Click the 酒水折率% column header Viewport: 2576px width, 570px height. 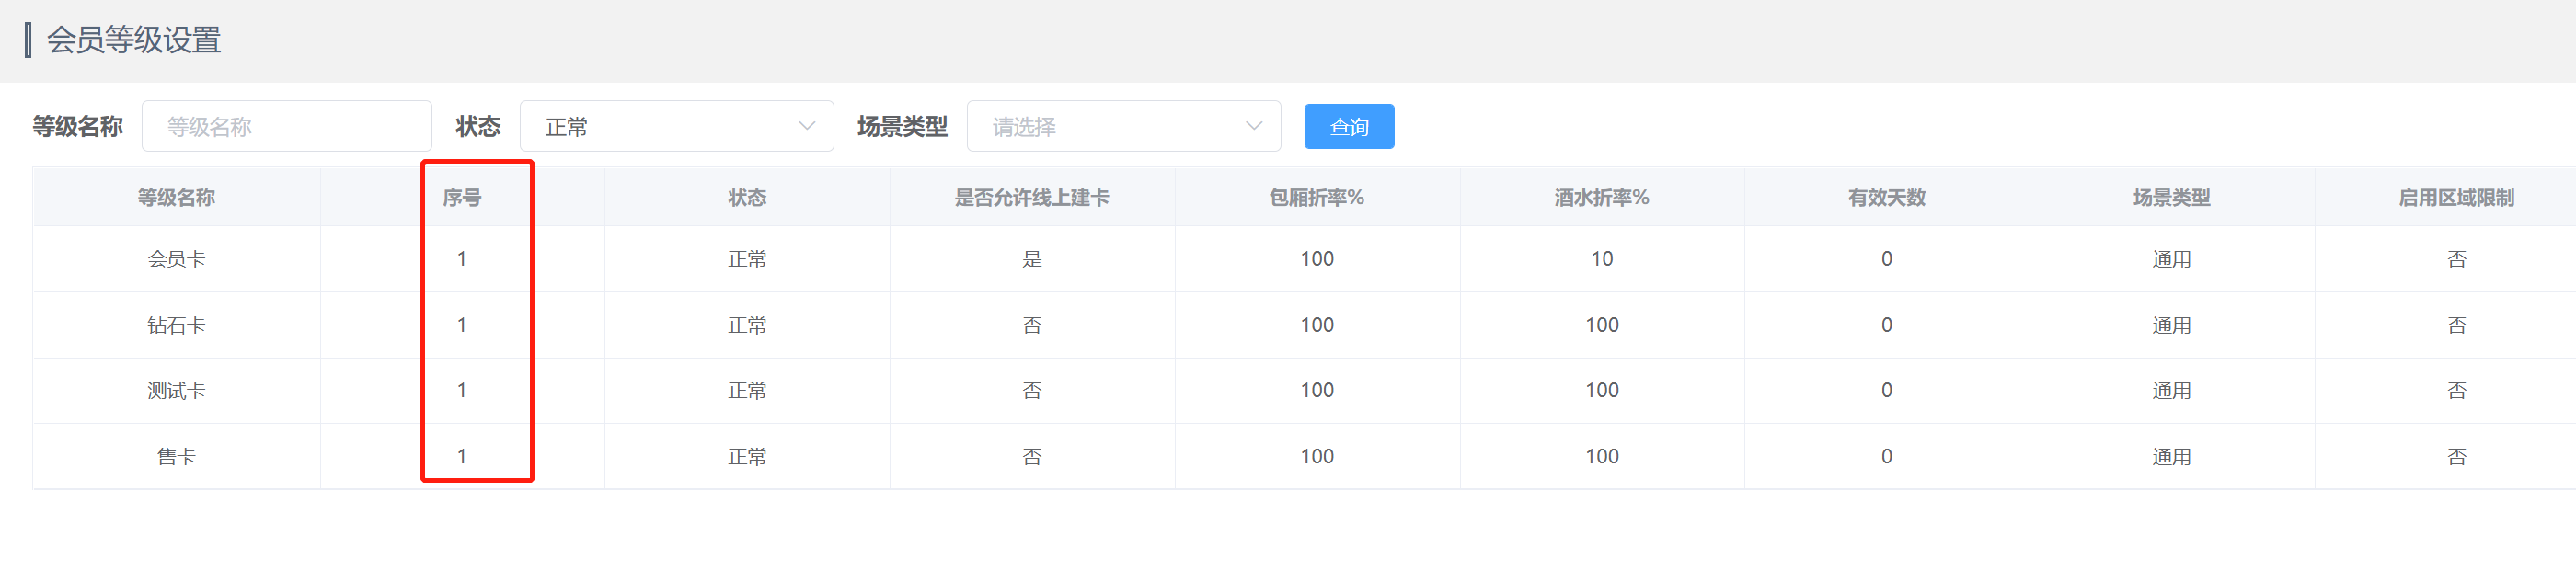point(1602,197)
